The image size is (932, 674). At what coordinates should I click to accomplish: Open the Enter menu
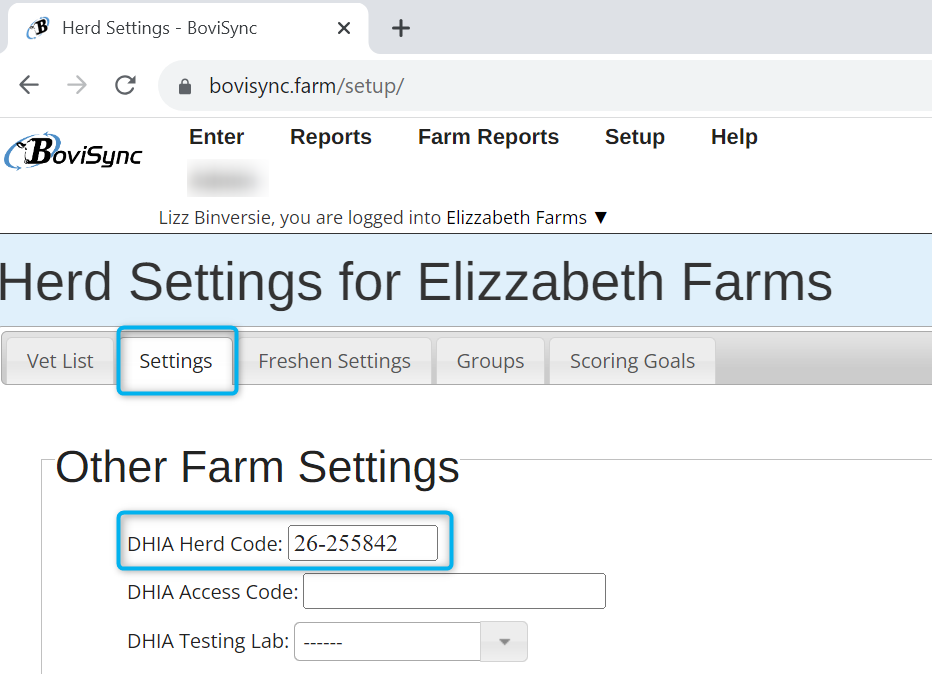click(x=216, y=137)
